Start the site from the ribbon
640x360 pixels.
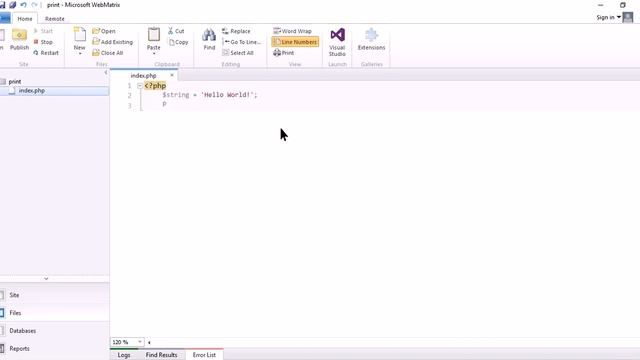[x=43, y=31]
